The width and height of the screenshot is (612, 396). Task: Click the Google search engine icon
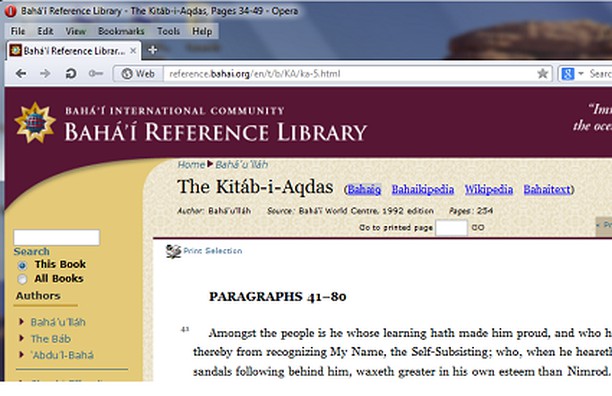[x=568, y=73]
